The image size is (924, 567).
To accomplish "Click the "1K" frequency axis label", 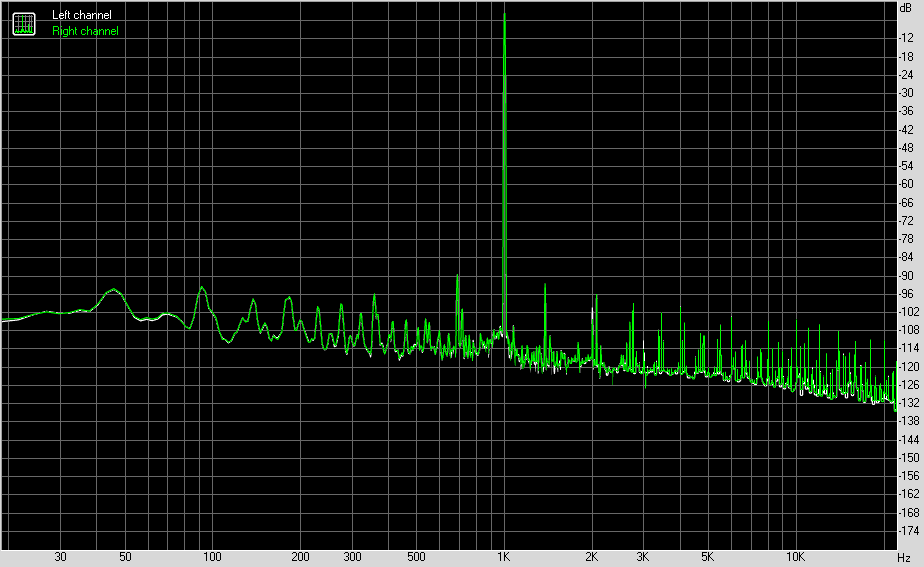I will [503, 557].
